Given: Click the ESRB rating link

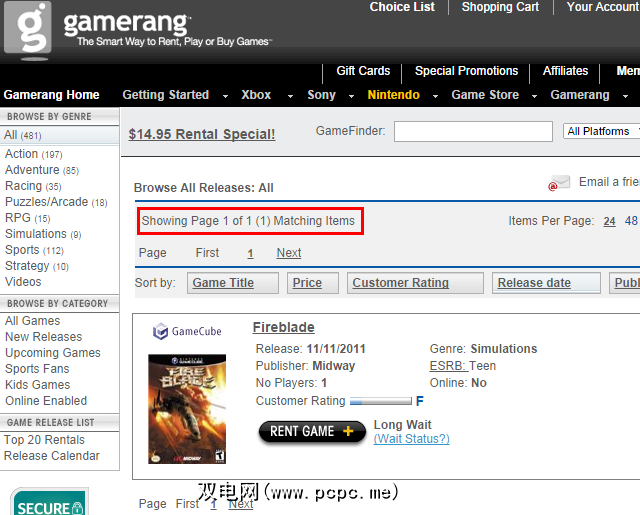Looking at the screenshot, I should pyautogui.click(x=449, y=366).
